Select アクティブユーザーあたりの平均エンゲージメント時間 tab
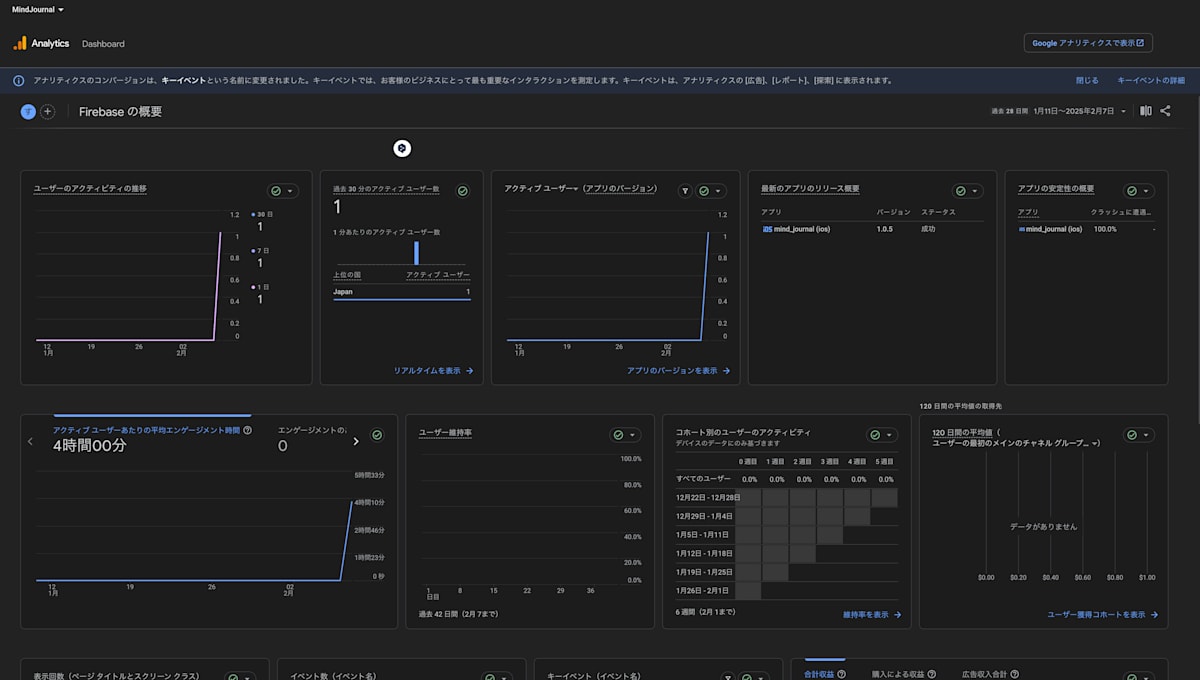This screenshot has height=680, width=1200. click(x=152, y=438)
